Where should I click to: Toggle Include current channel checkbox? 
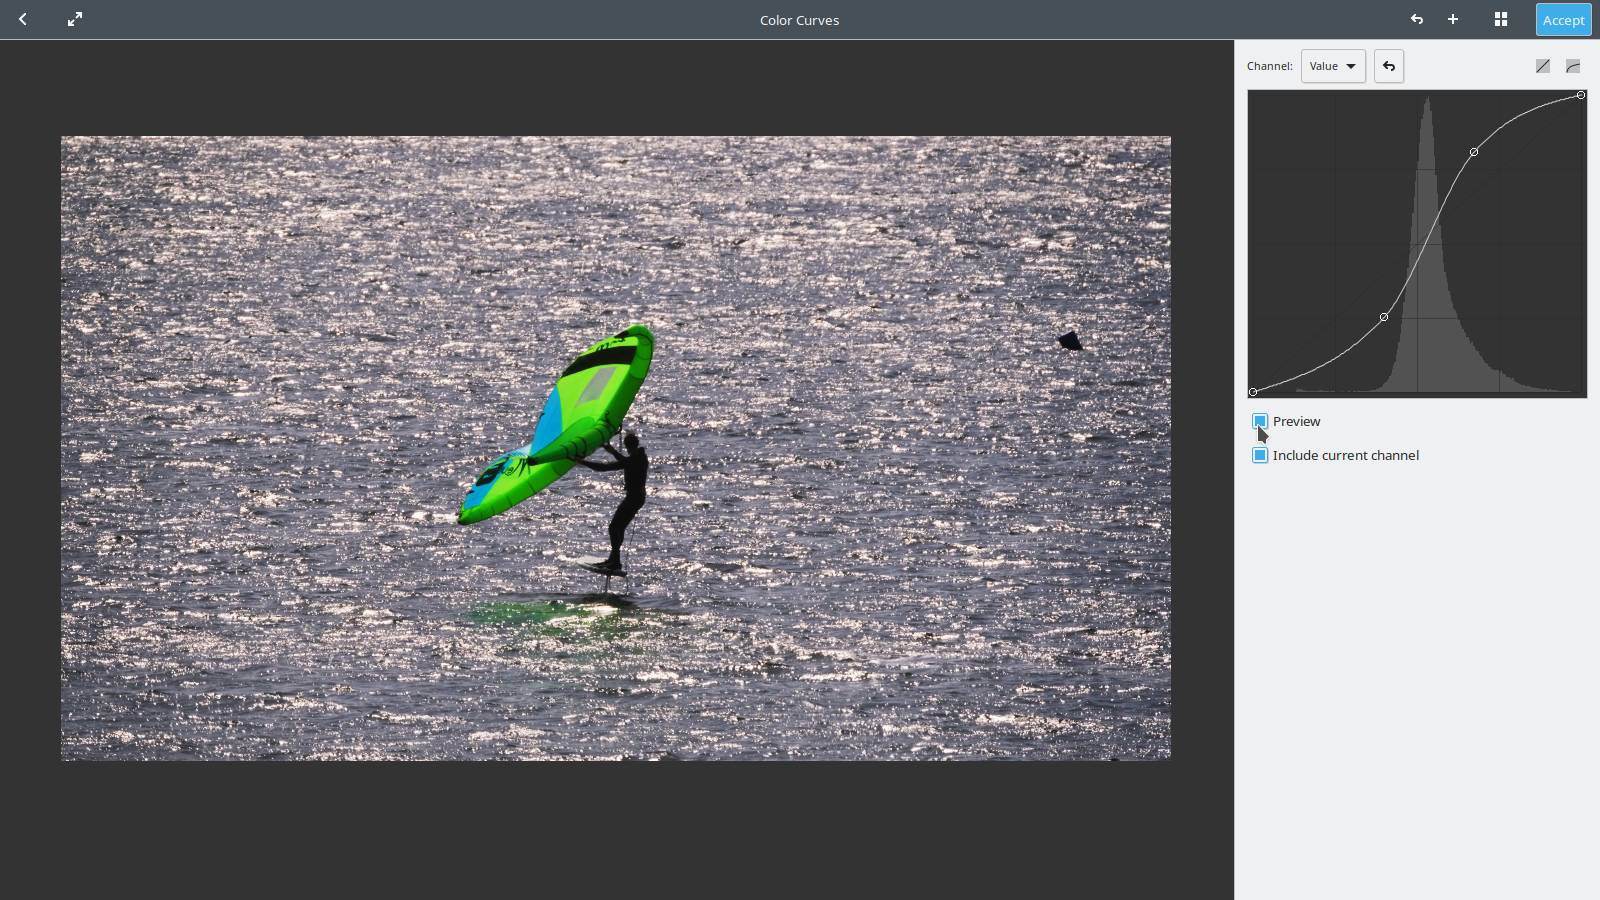point(1260,455)
